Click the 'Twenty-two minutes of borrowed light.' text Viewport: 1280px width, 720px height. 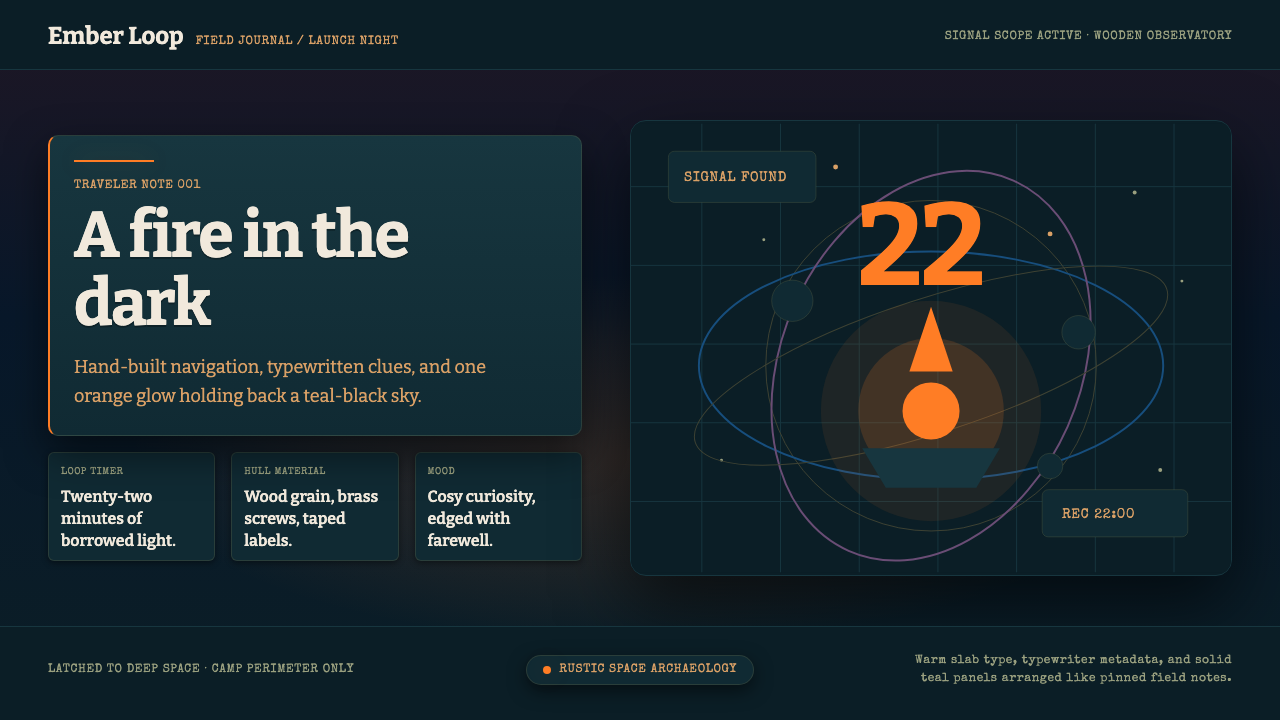pos(118,518)
